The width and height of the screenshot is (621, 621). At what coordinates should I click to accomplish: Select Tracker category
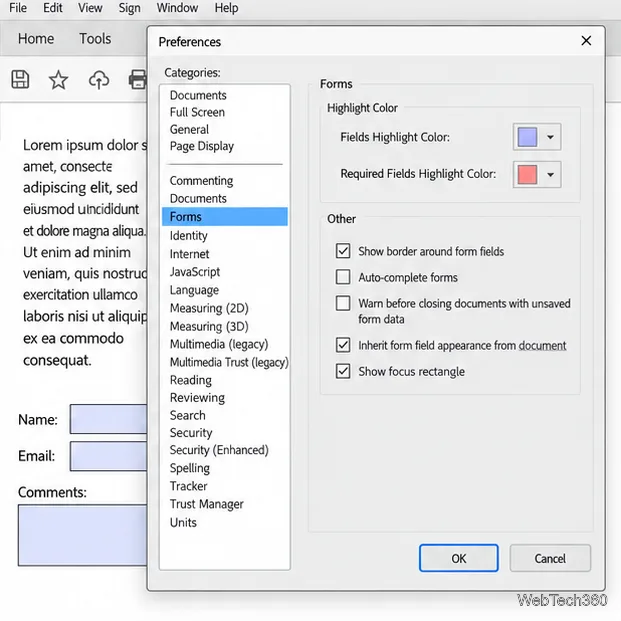[x=189, y=486]
